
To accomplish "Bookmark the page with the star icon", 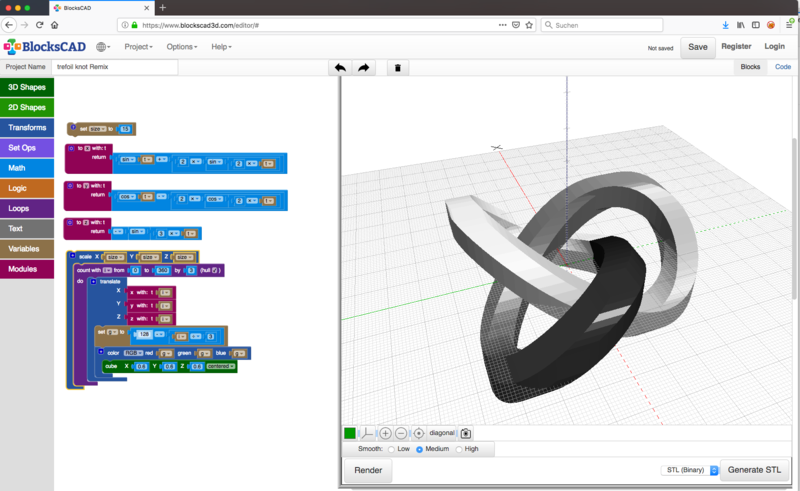I will [x=529, y=24].
